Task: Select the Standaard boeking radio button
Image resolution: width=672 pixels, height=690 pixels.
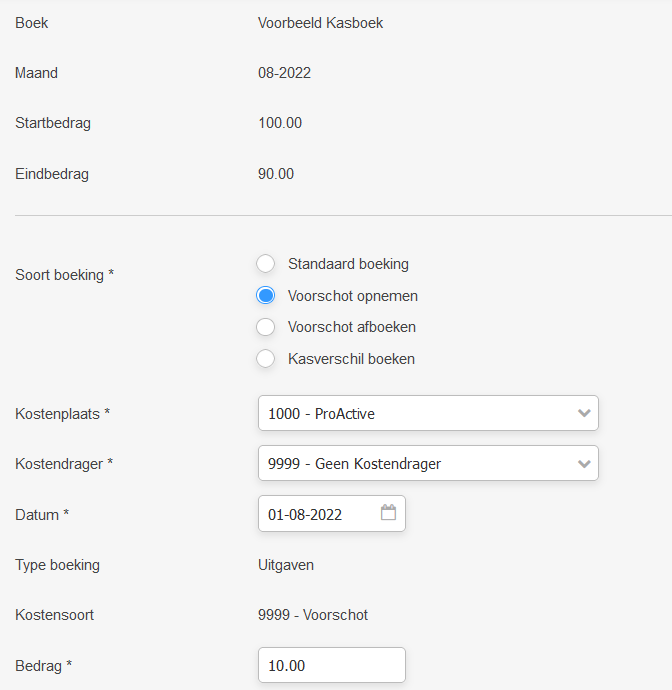Action: (265, 264)
